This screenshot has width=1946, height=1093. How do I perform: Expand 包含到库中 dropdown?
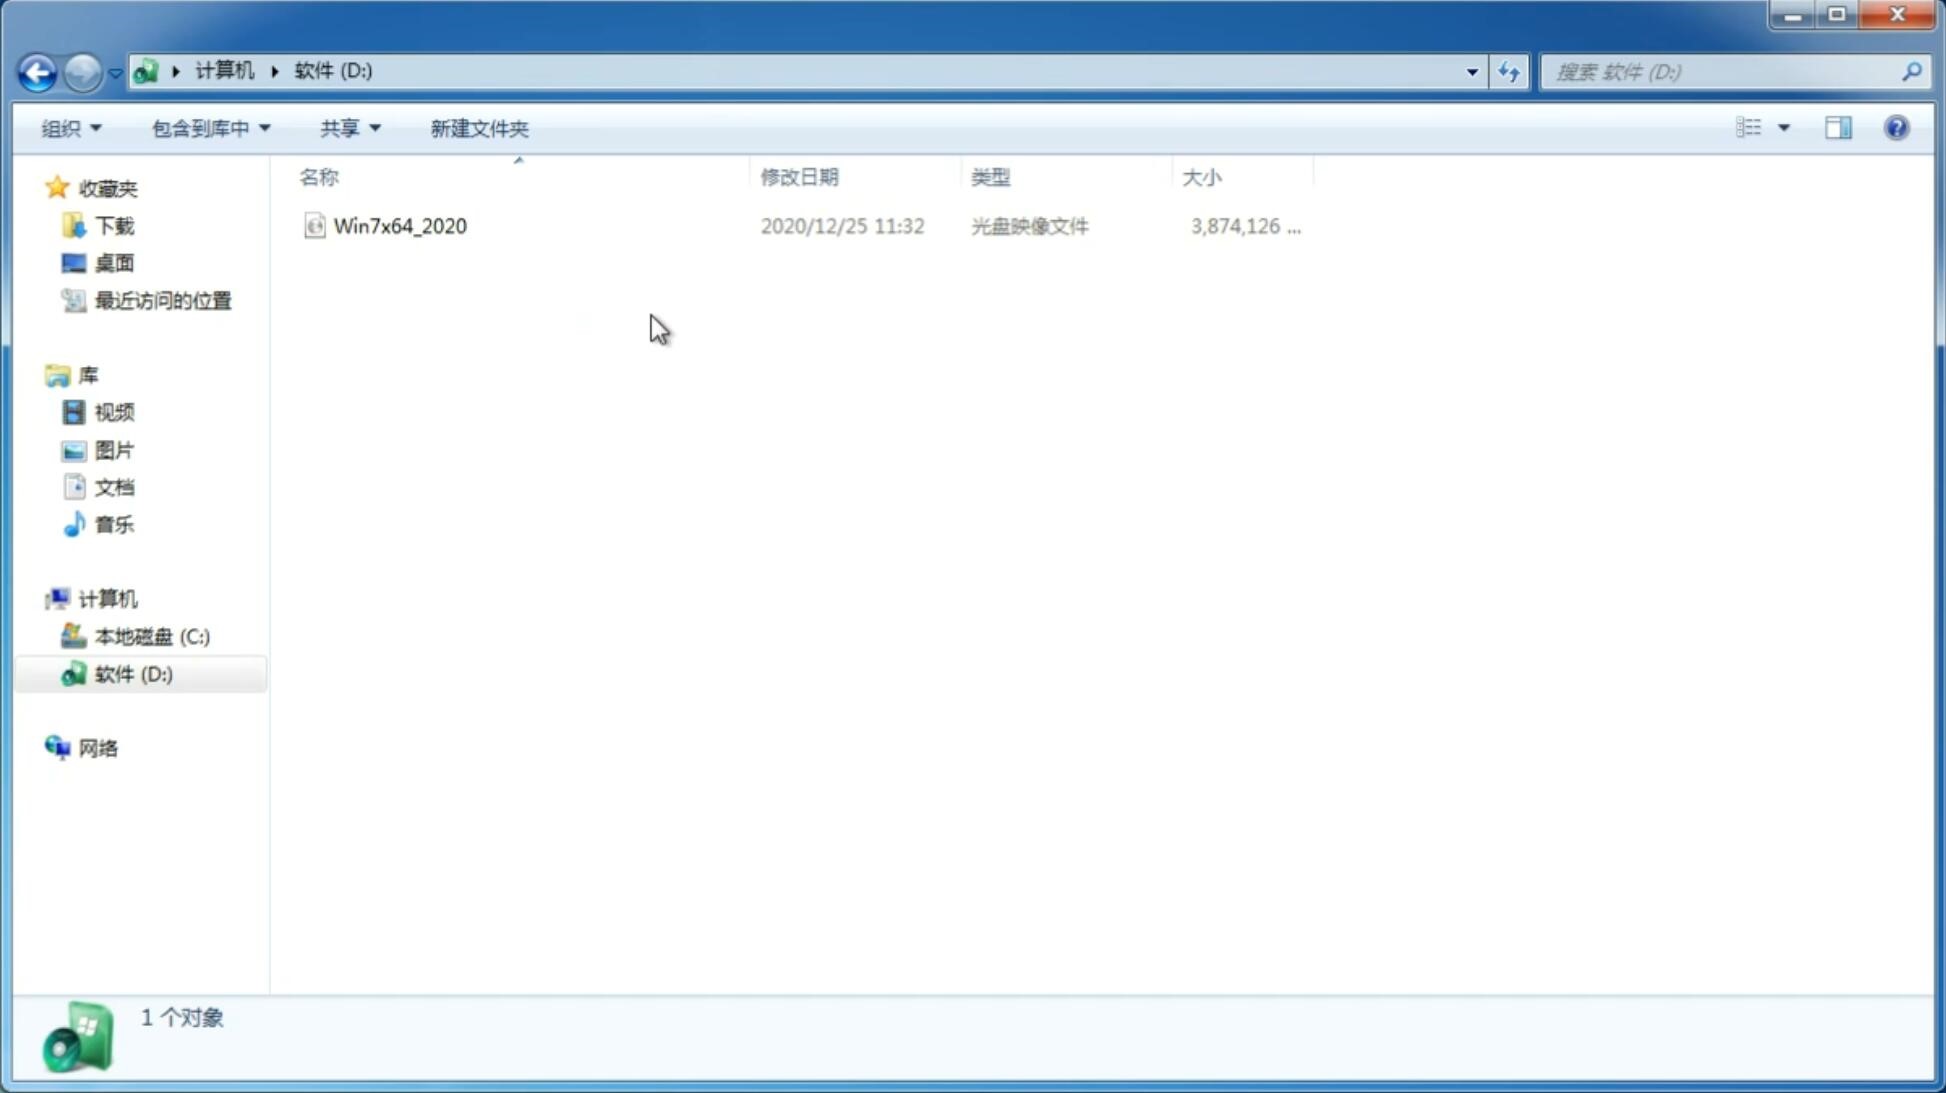[x=208, y=127]
